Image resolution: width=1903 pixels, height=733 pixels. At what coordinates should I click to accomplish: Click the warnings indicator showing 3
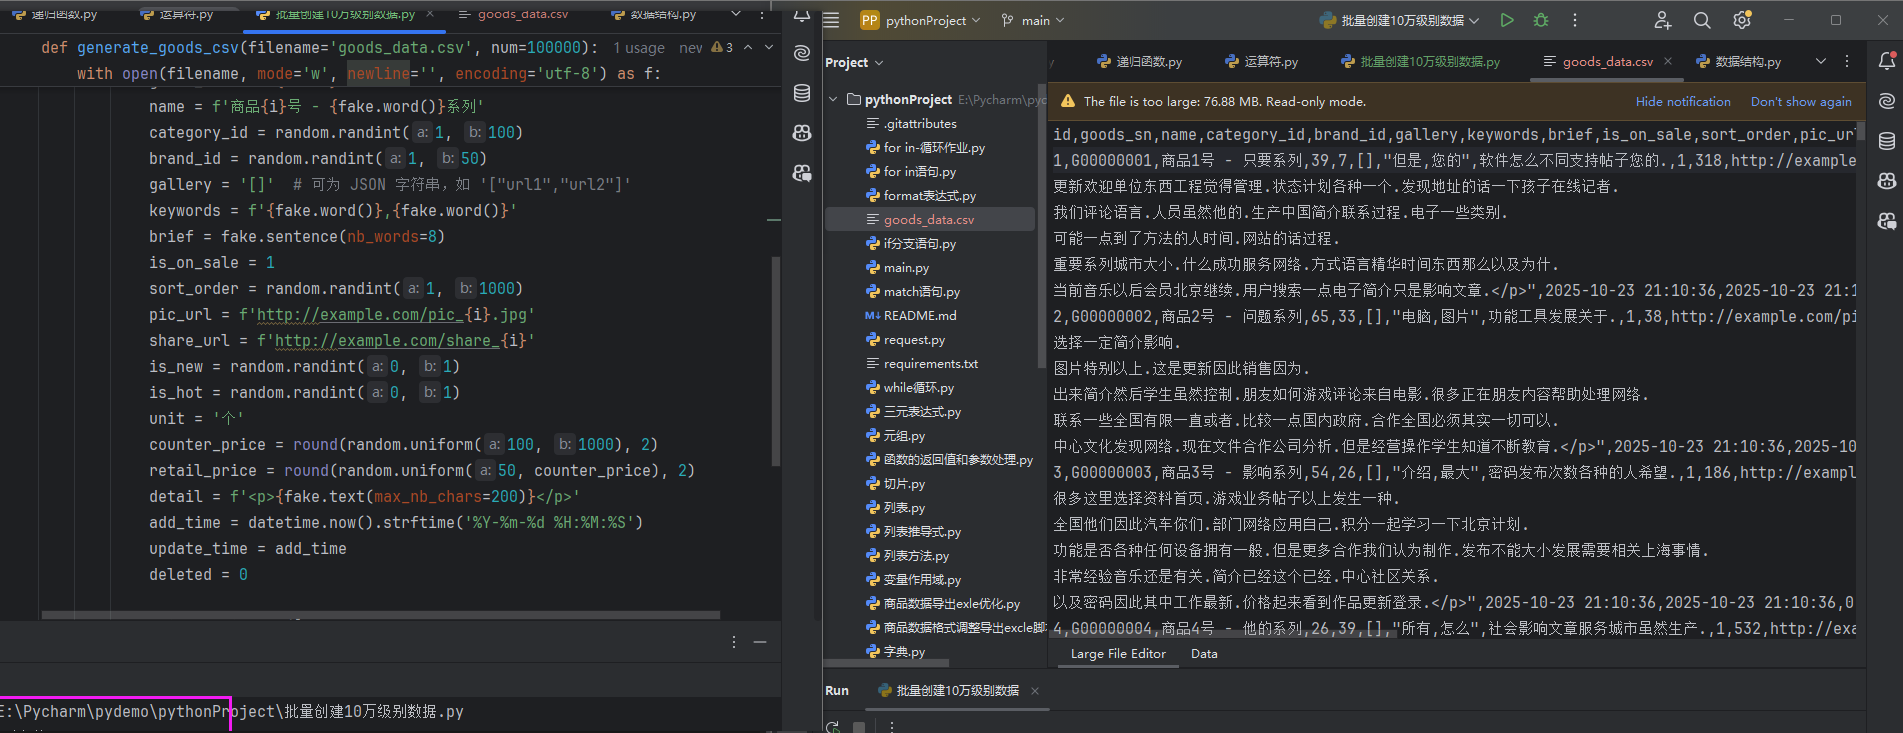[x=722, y=47]
